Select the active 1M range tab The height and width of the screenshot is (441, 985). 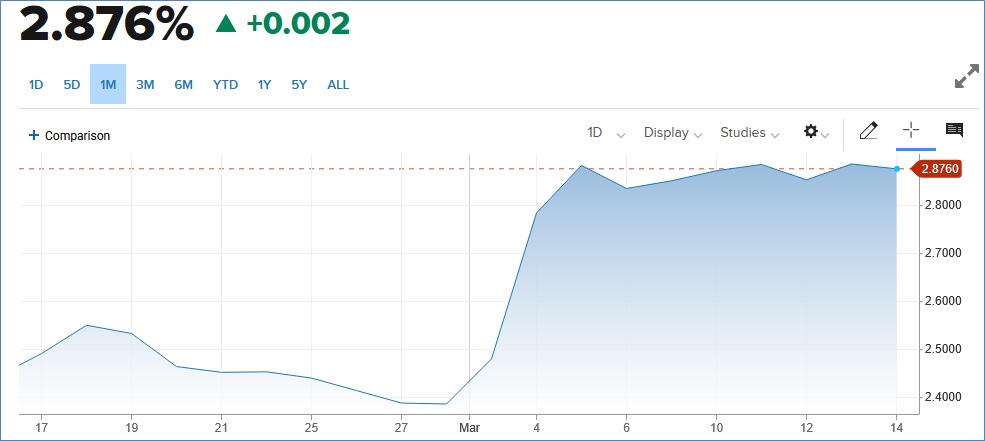(x=108, y=85)
